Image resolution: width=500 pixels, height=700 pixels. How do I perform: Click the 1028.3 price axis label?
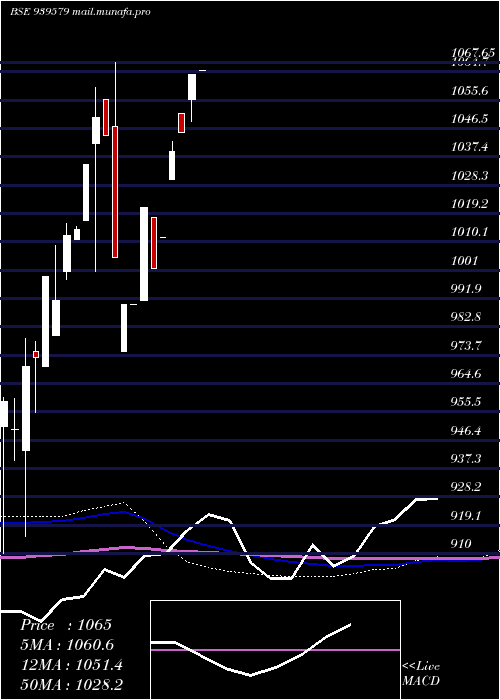tap(469, 175)
